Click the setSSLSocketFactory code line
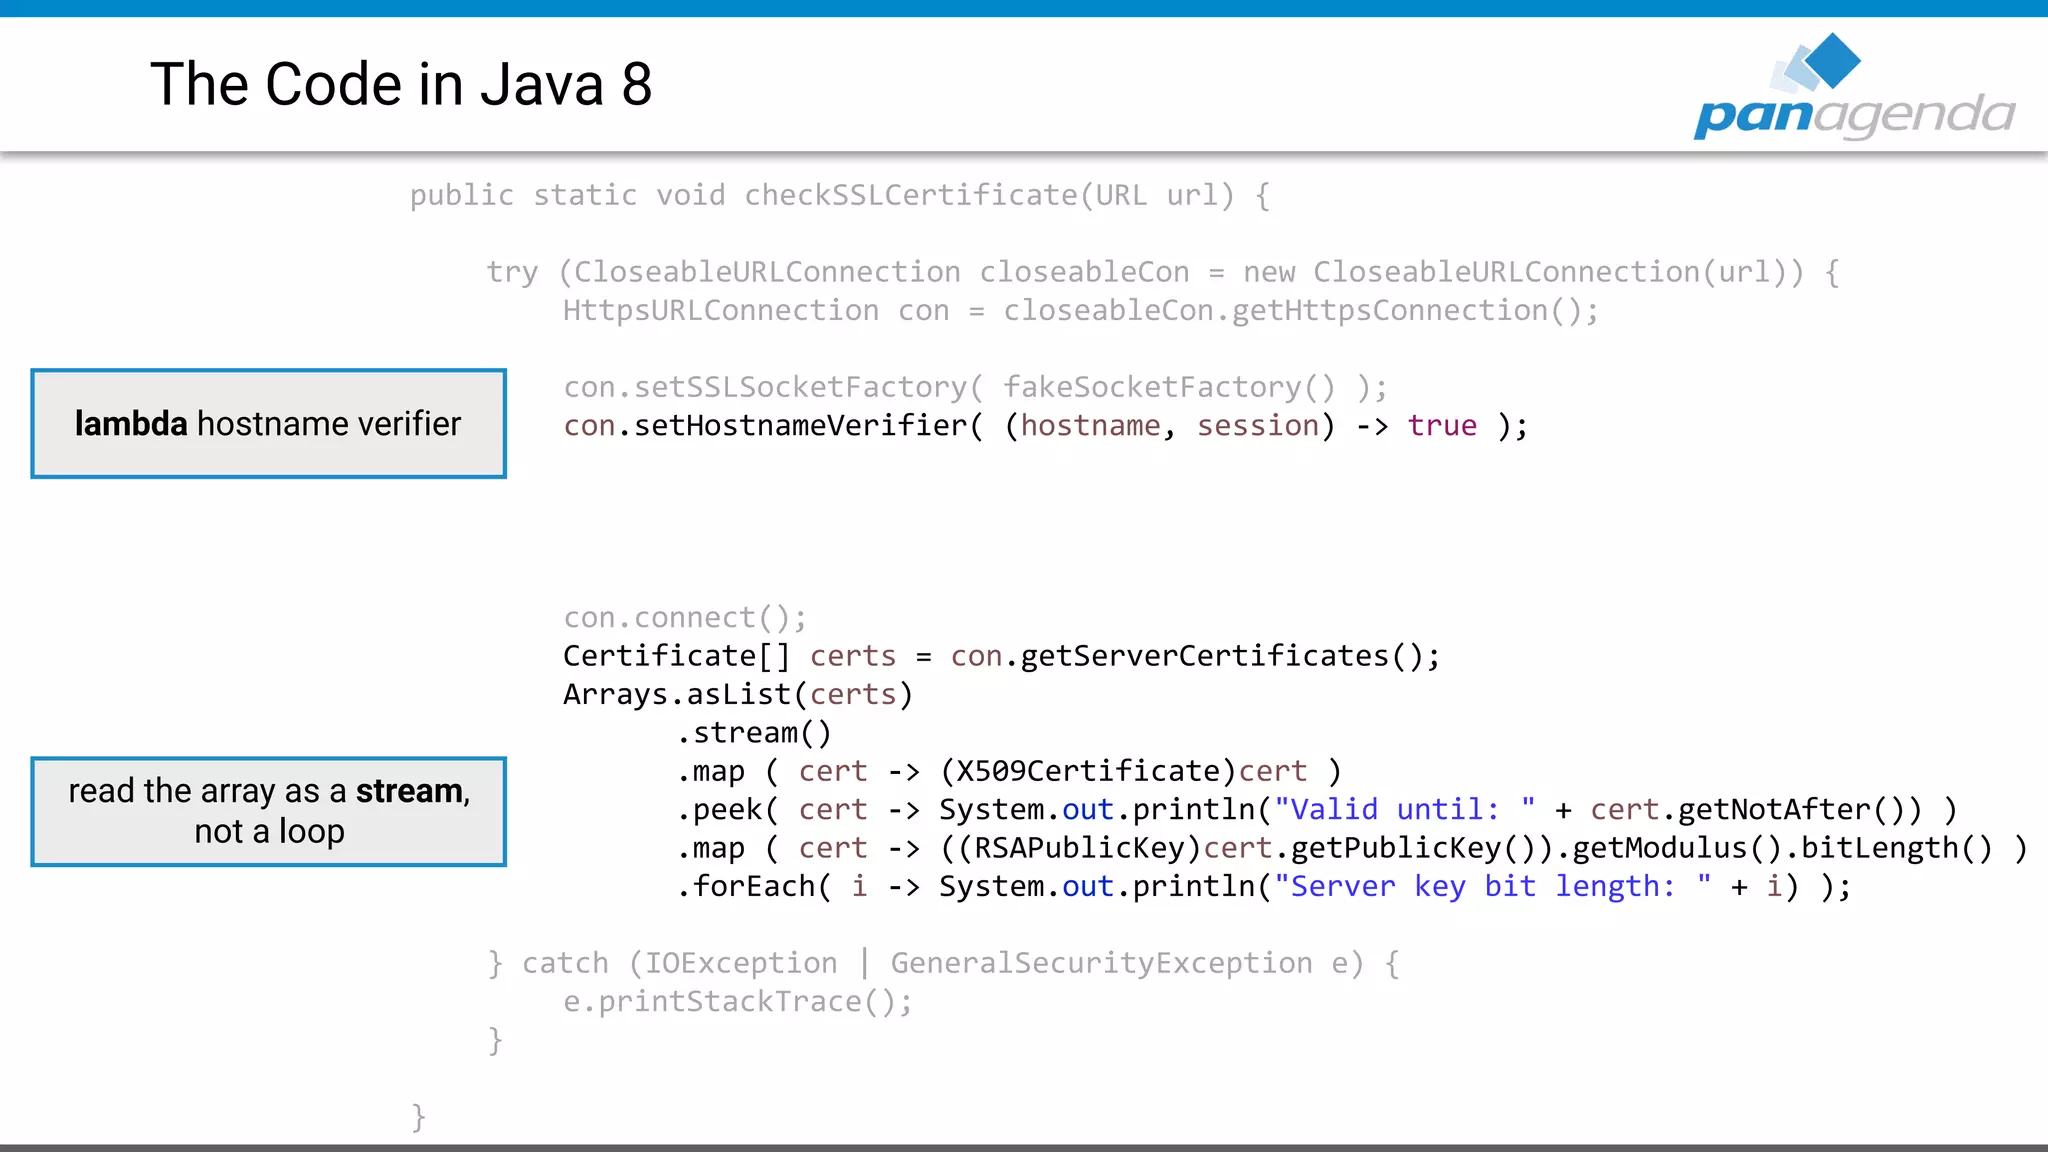Viewport: 2048px width, 1152px height. [975, 387]
